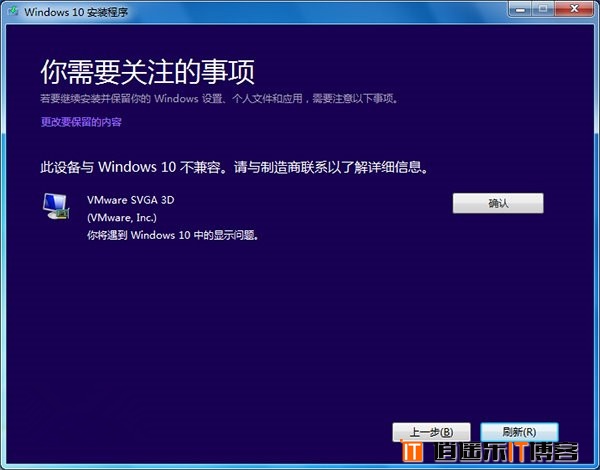Click the 你需要关注的事项 heading
Screen dimensions: 600x470
[147, 72]
